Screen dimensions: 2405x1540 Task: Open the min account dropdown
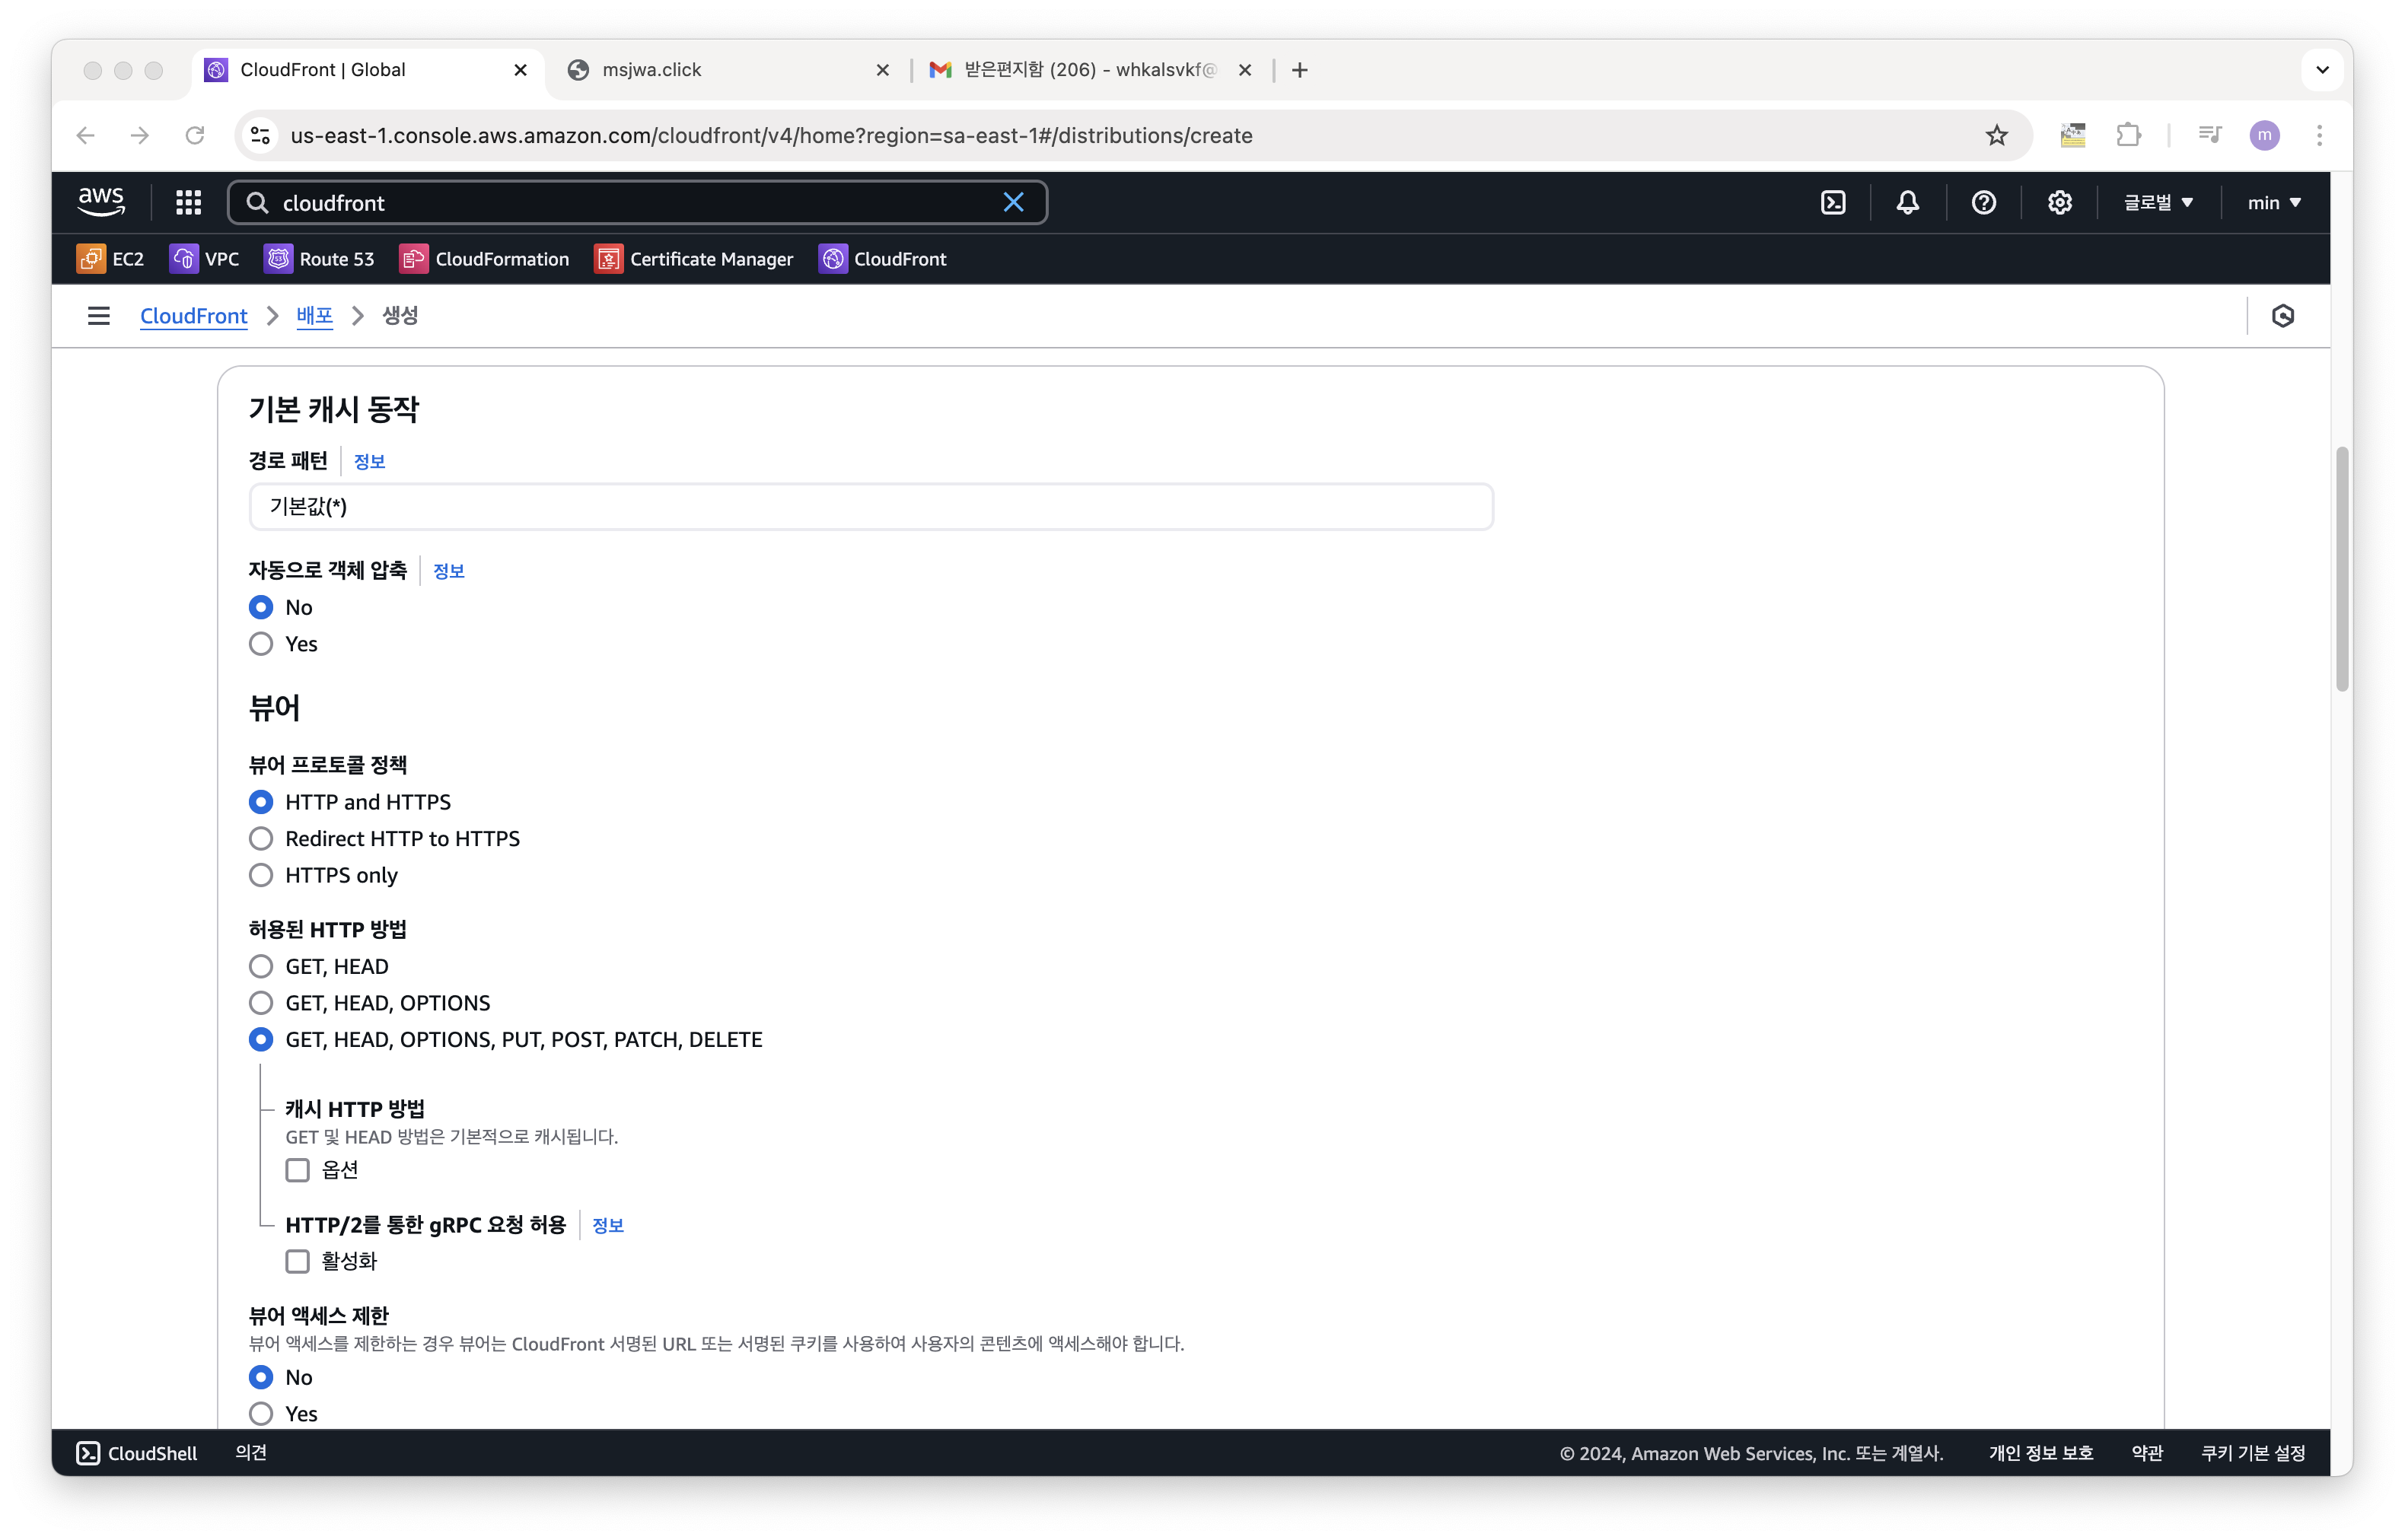pos(2274,203)
